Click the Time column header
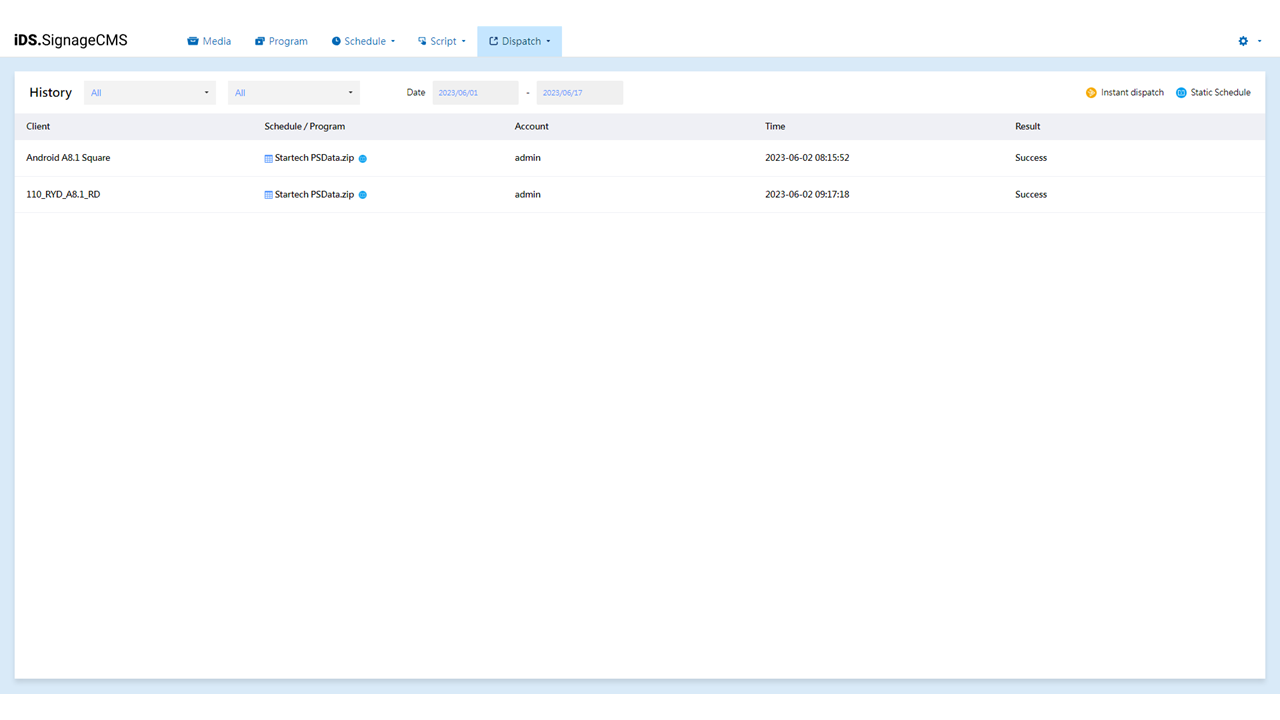The height and width of the screenshot is (720, 1280). 775,126
